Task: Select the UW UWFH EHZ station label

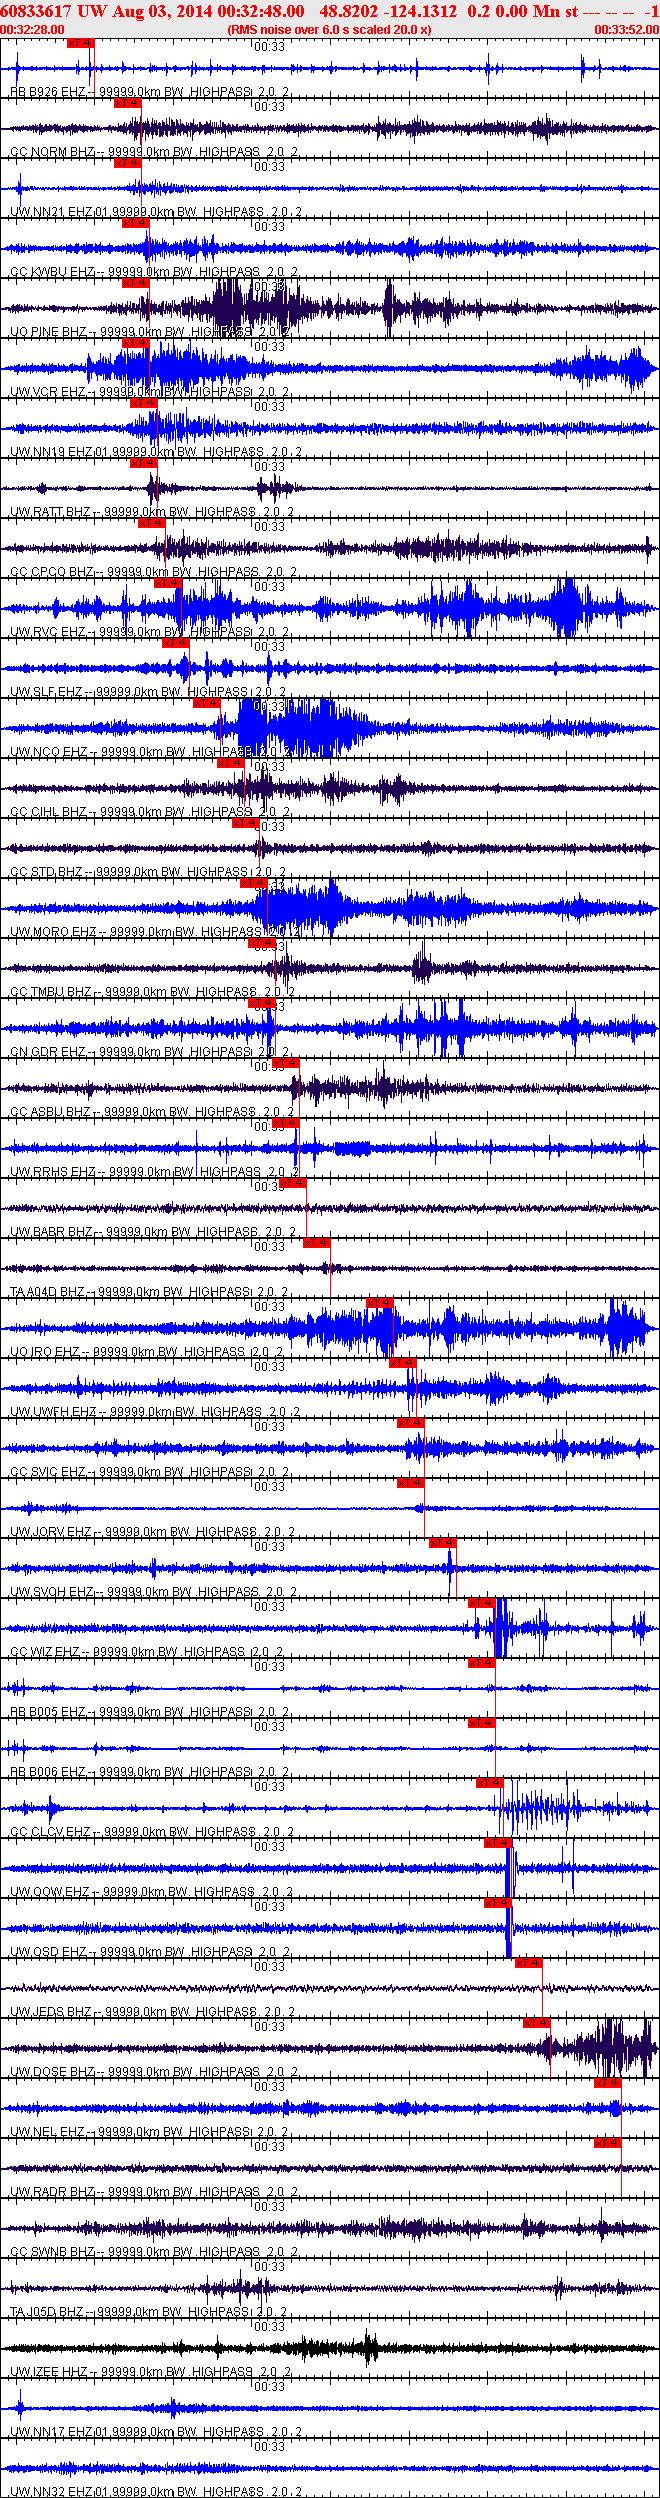Action: coord(154,1412)
